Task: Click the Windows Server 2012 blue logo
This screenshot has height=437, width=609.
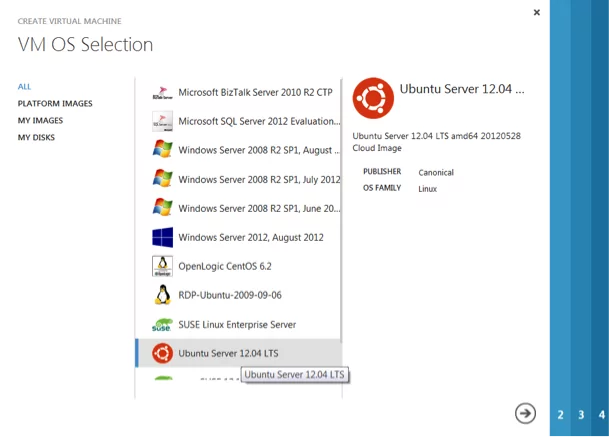Action: (x=162, y=237)
